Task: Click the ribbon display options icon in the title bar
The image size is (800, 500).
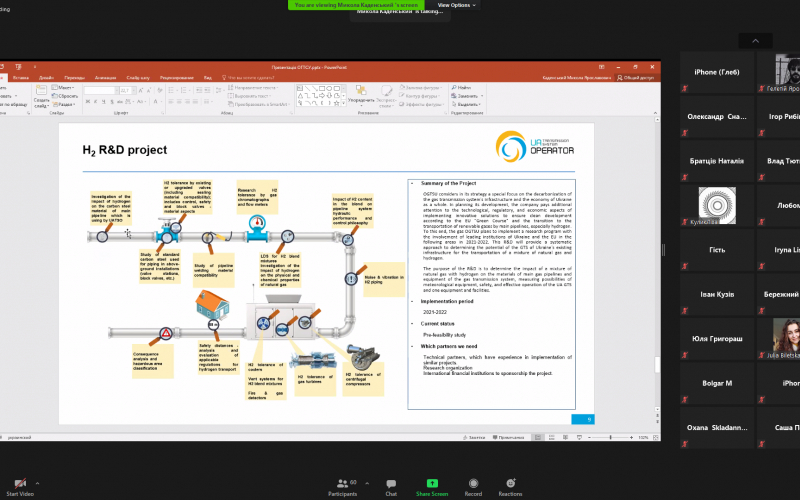Action: [x=602, y=67]
